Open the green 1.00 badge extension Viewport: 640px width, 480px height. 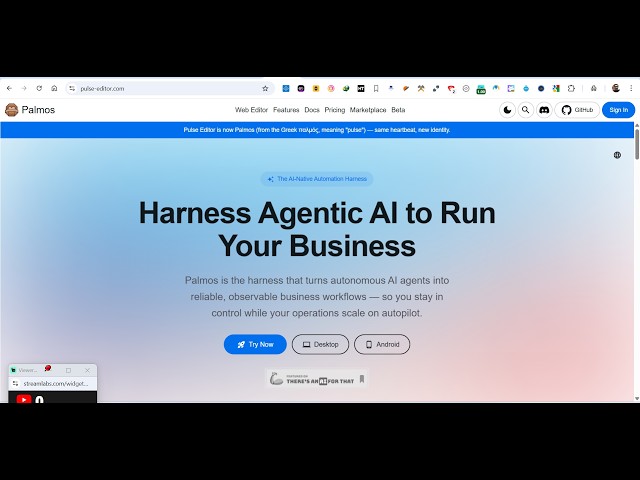[481, 89]
